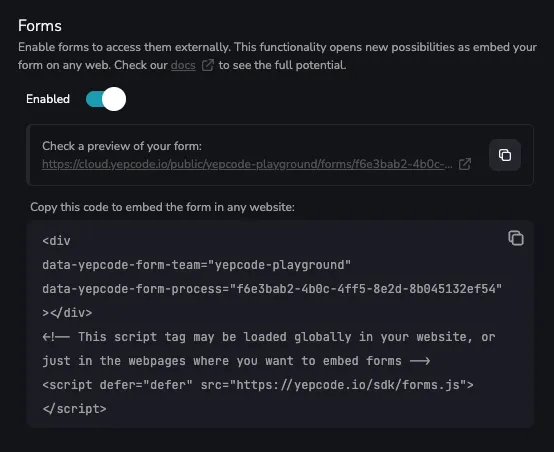Screen dimensions: 554x452
Task: Open the cloud.yepcode.io form preview URL
Action: click(247, 164)
